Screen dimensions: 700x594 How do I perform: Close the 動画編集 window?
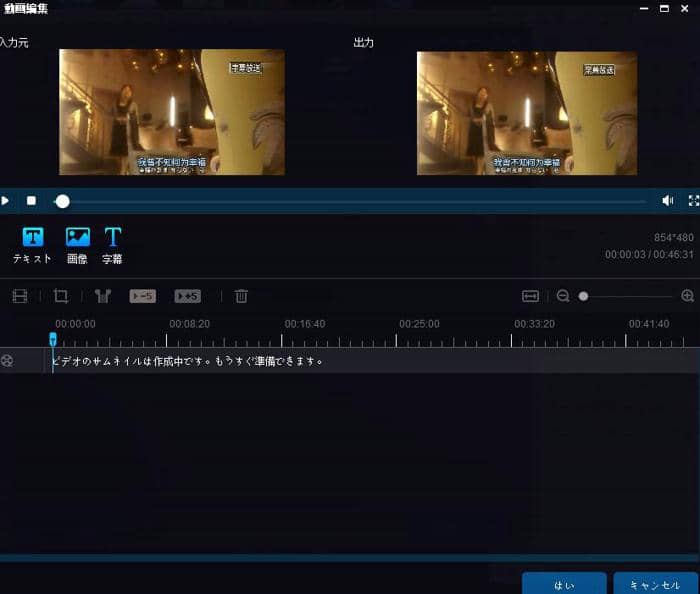pyautogui.click(x=684, y=8)
